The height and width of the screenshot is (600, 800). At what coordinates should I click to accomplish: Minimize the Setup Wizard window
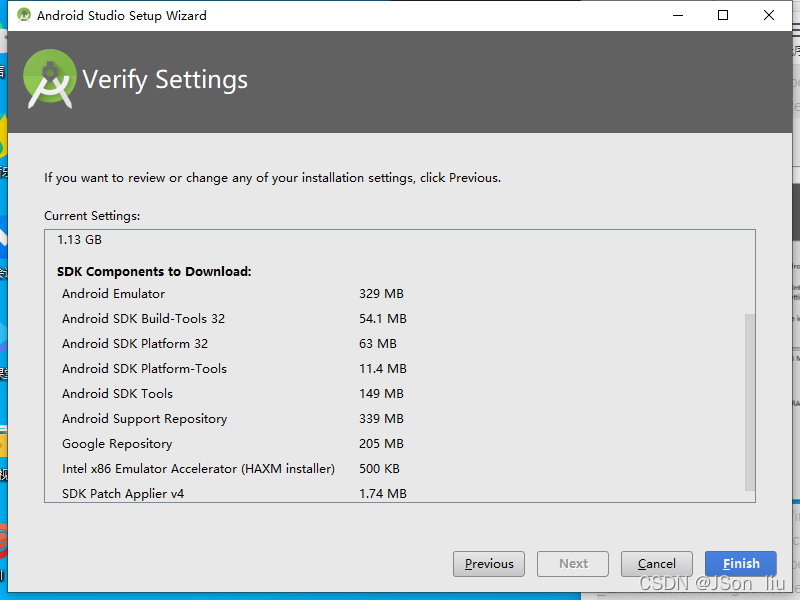[x=678, y=15]
